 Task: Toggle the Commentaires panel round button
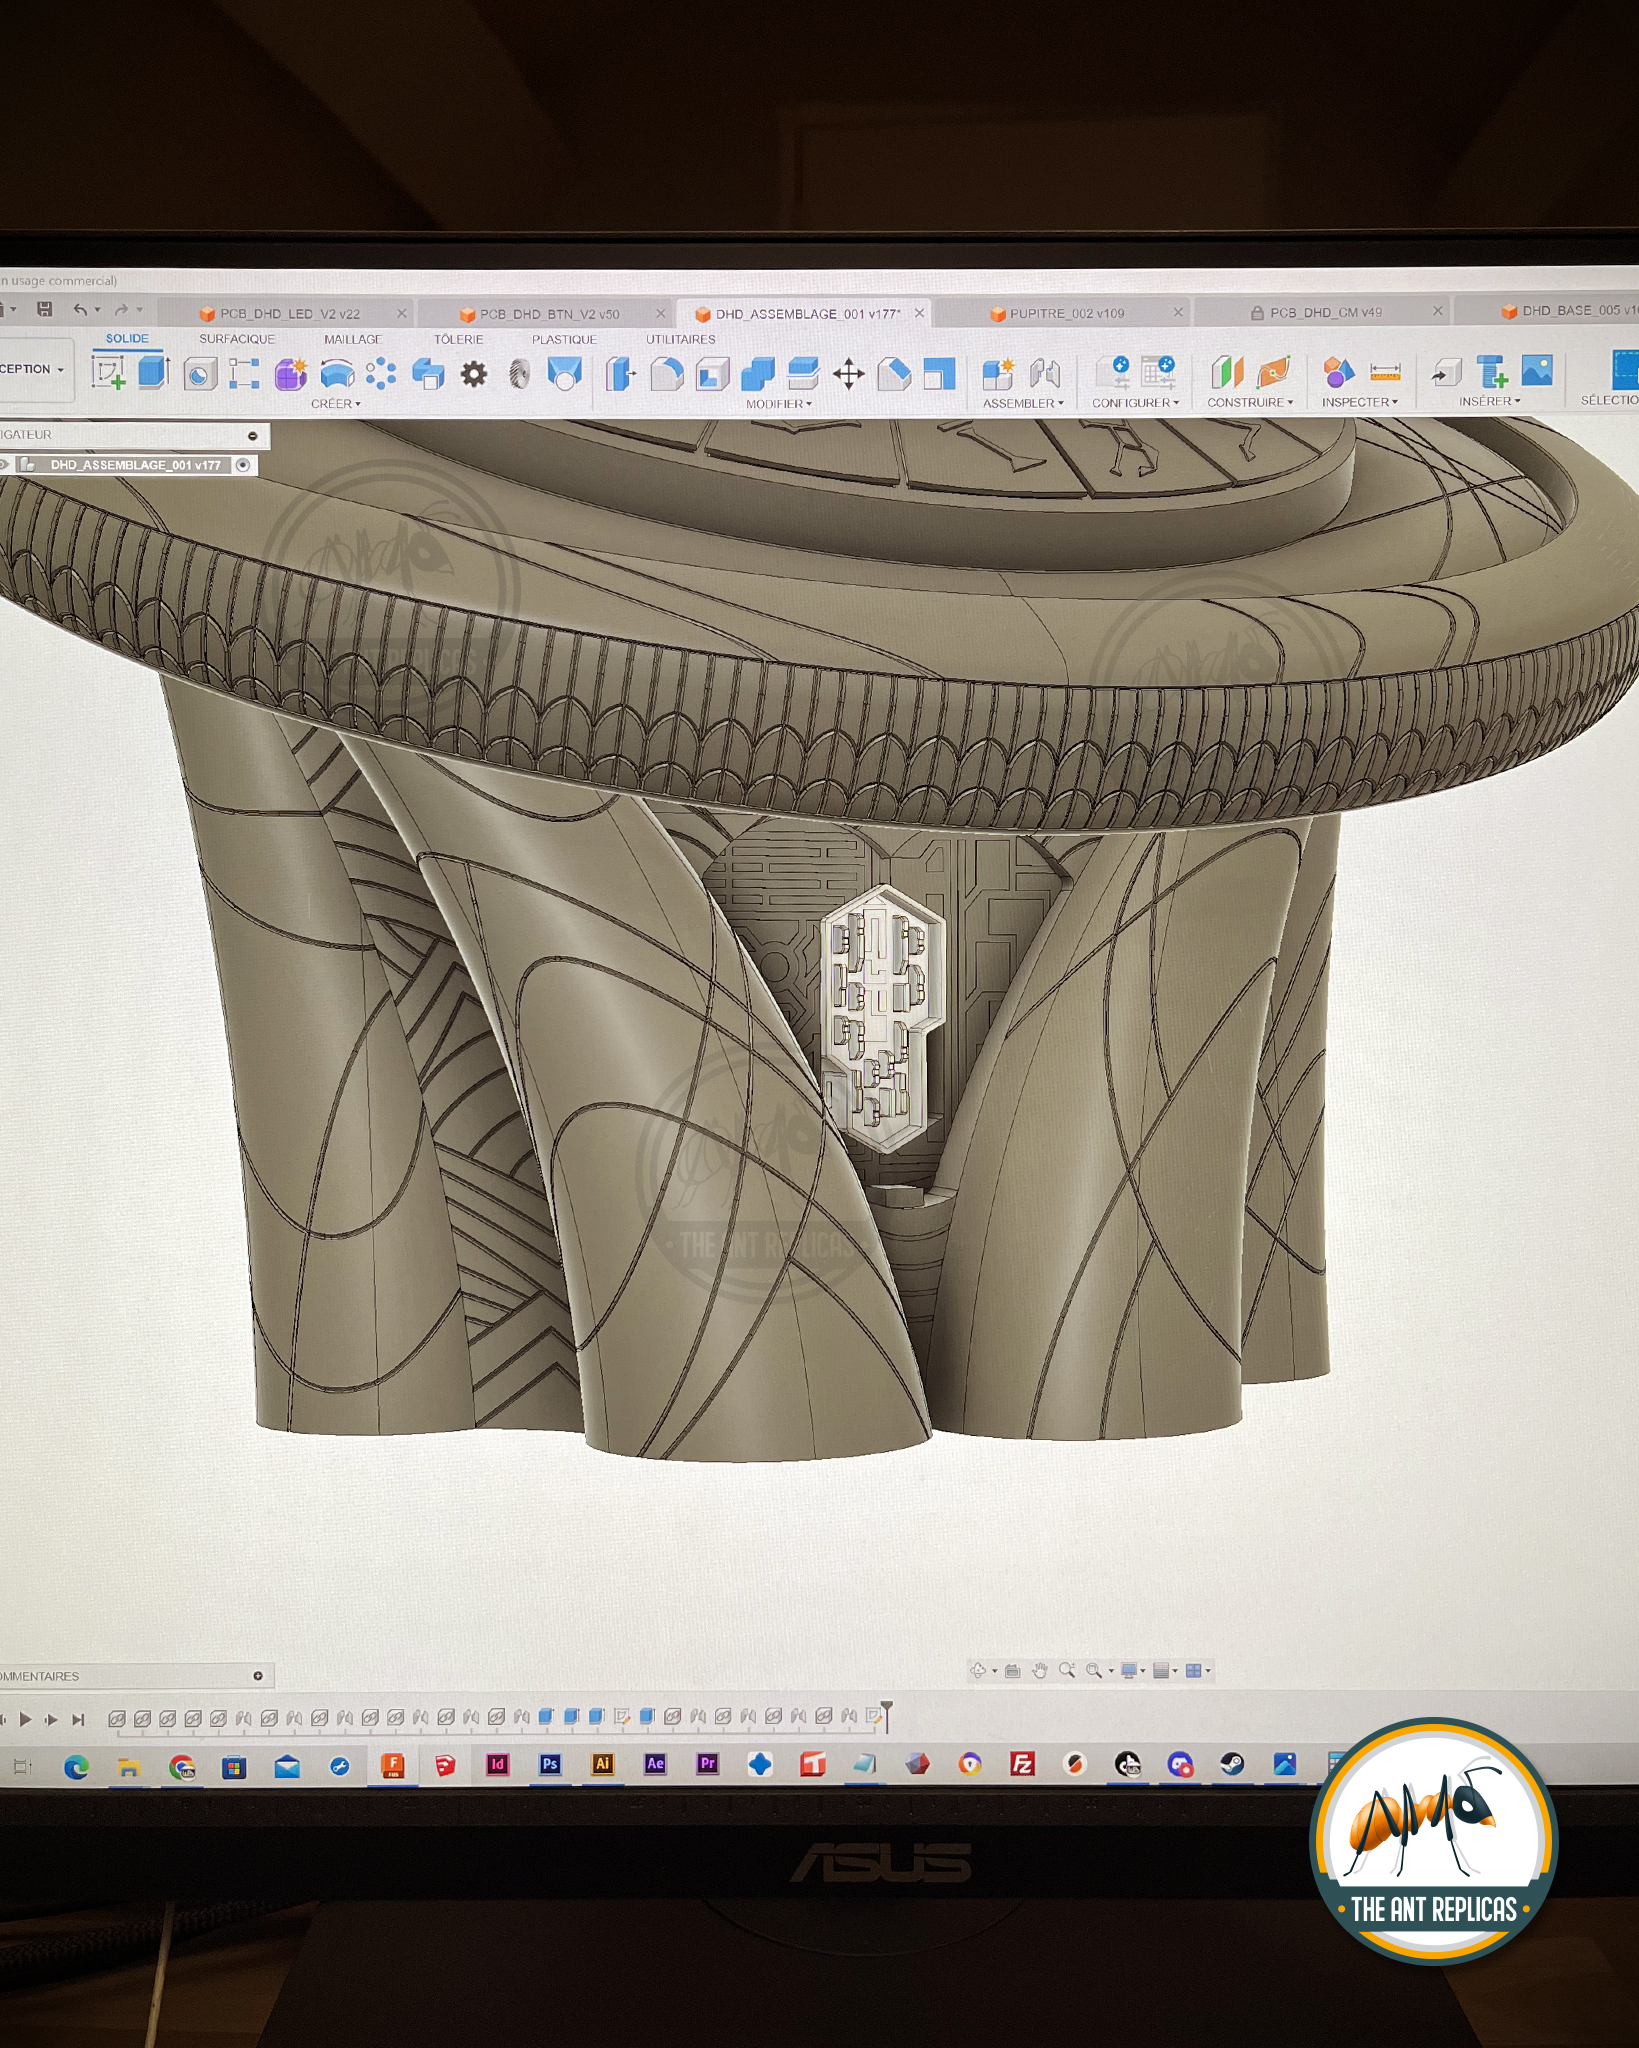tap(258, 1676)
